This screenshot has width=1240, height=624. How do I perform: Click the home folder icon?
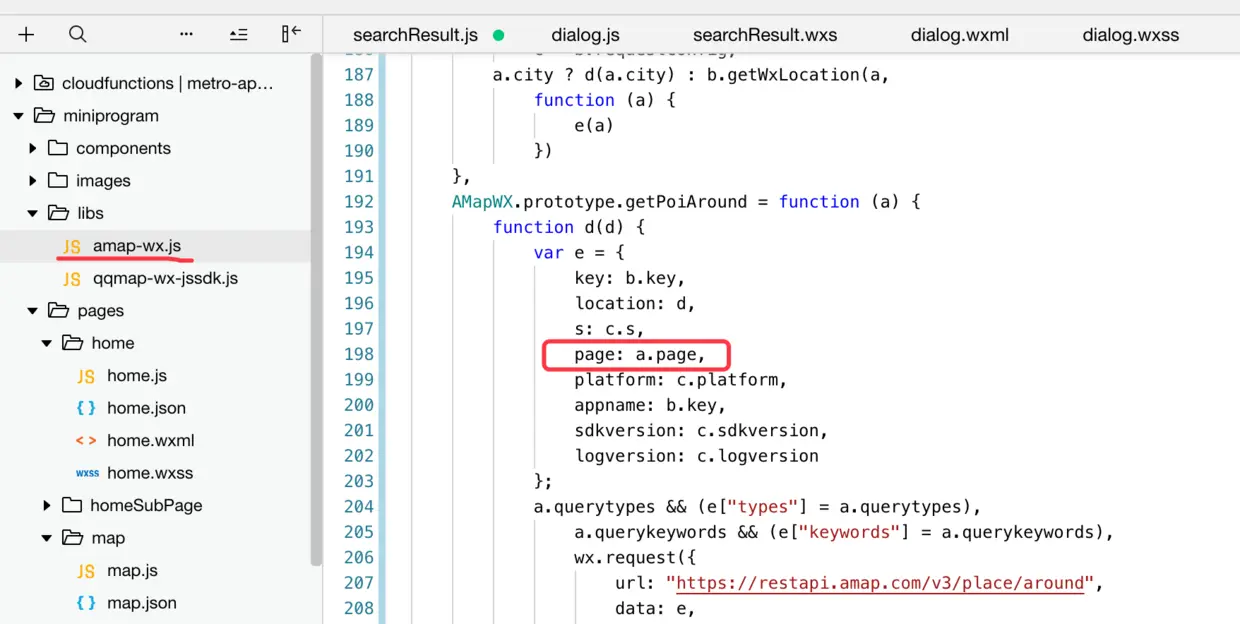pos(73,343)
